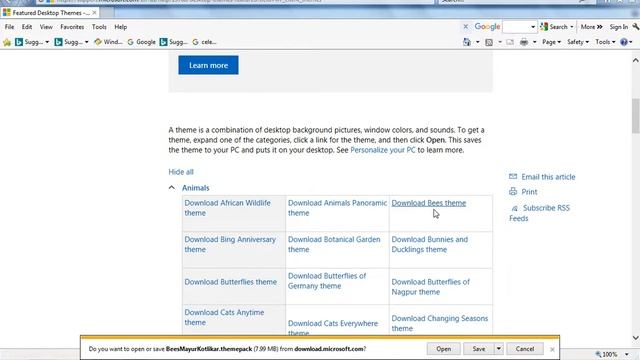Collapse the Animals category chevron
The width and height of the screenshot is (640, 360).
click(172, 188)
